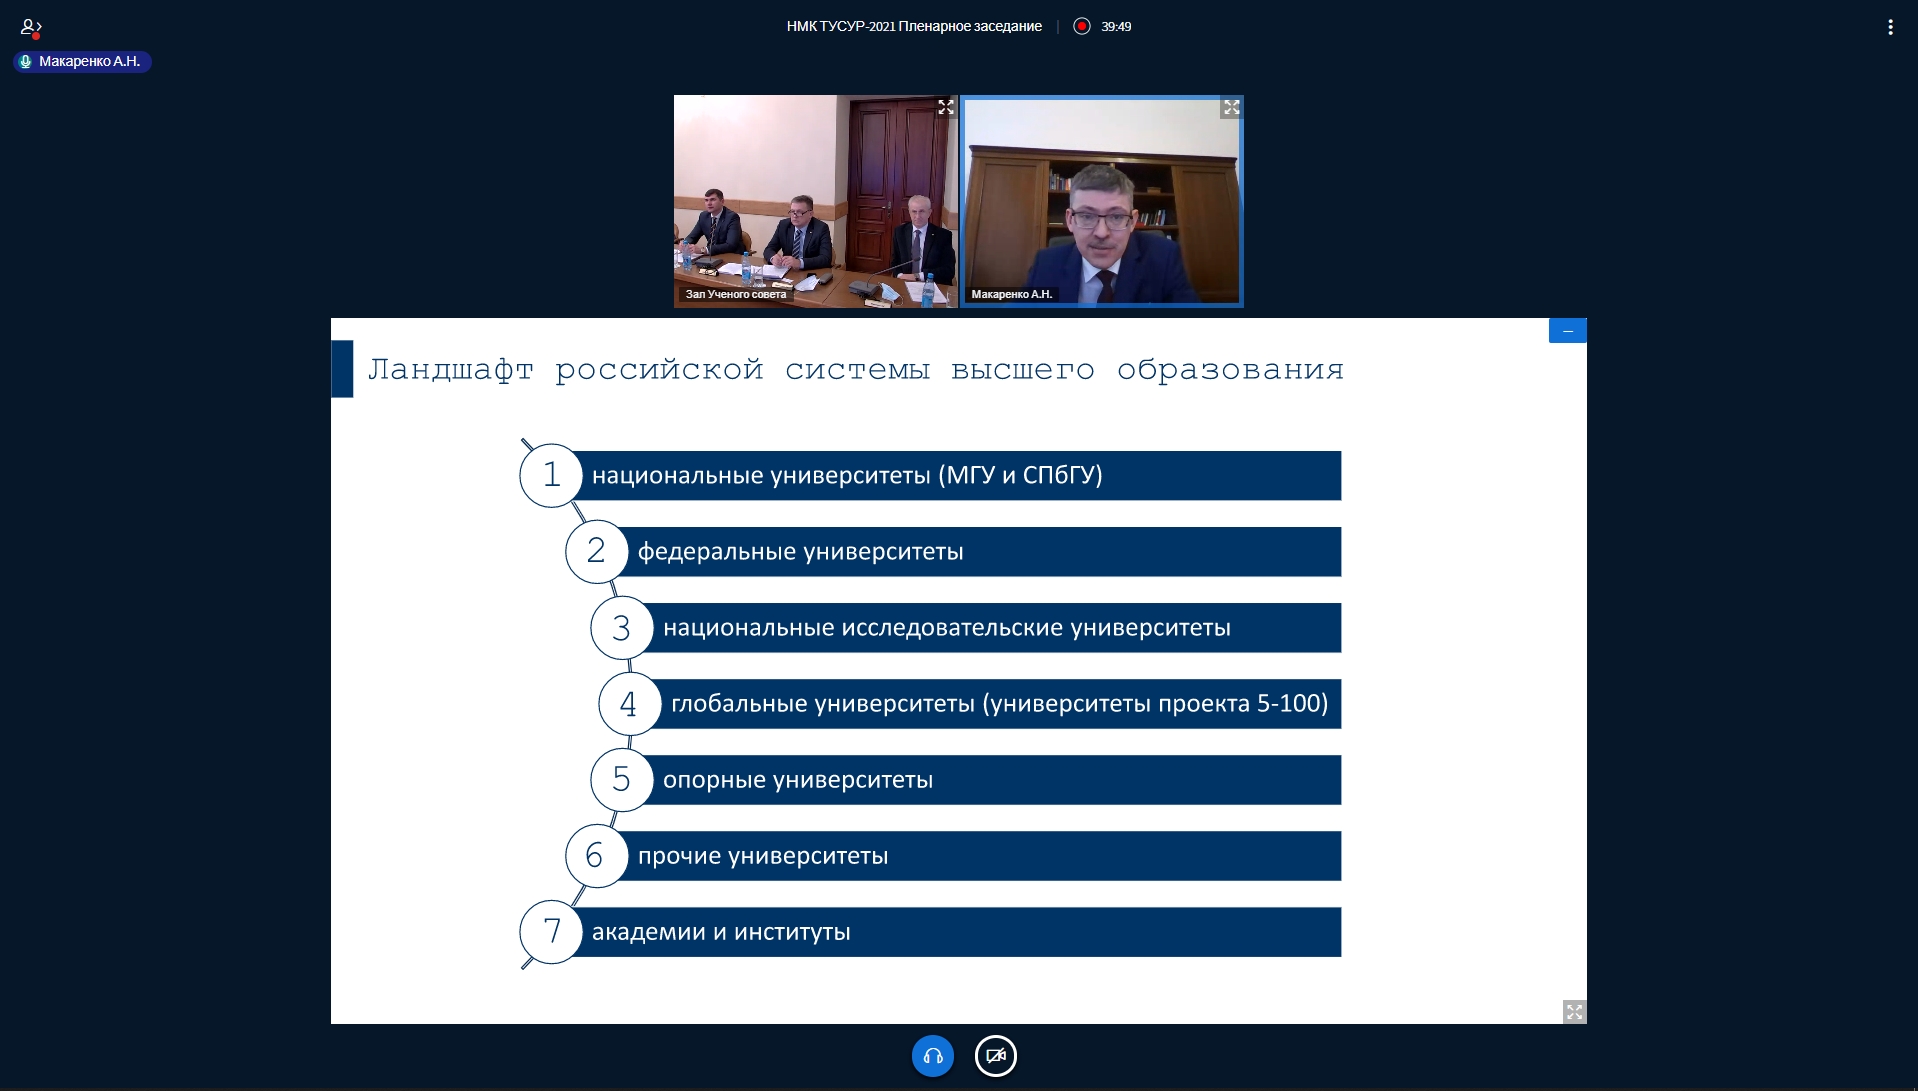The image size is (1918, 1091).
Task: Expand the Макаренко А.Н. webcam to fullscreen
Action: click(x=1231, y=108)
